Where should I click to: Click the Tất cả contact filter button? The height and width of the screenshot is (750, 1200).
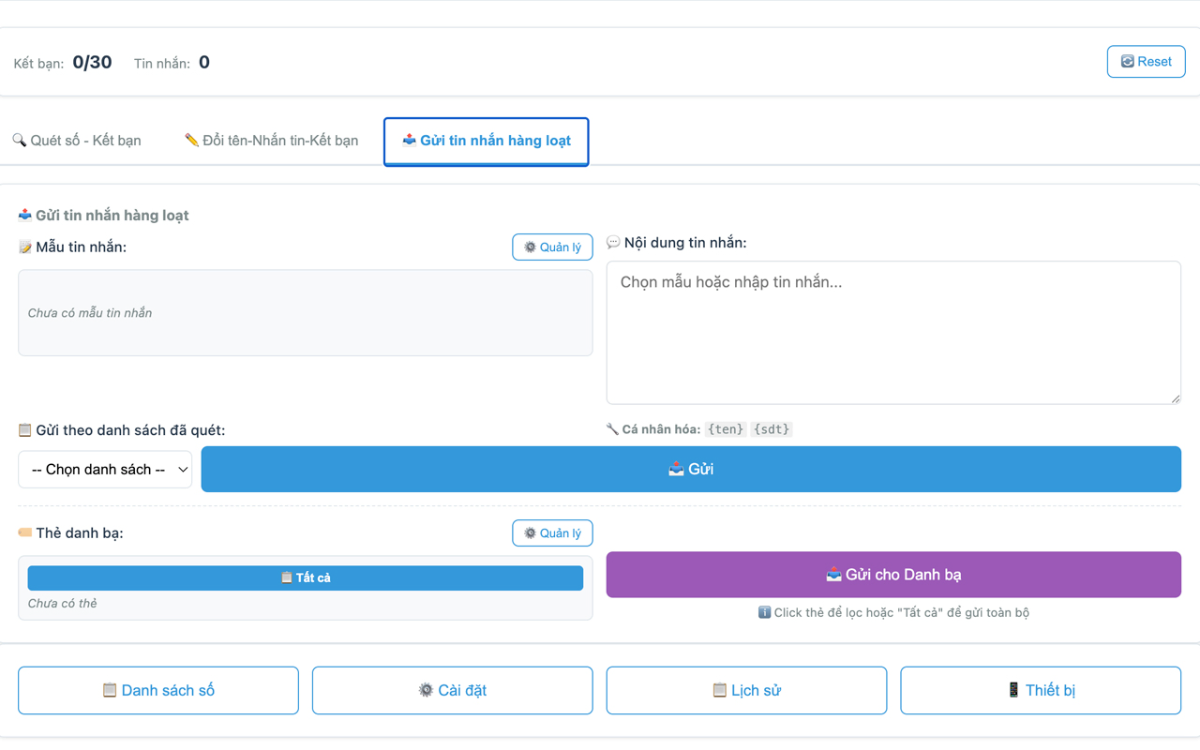click(304, 577)
